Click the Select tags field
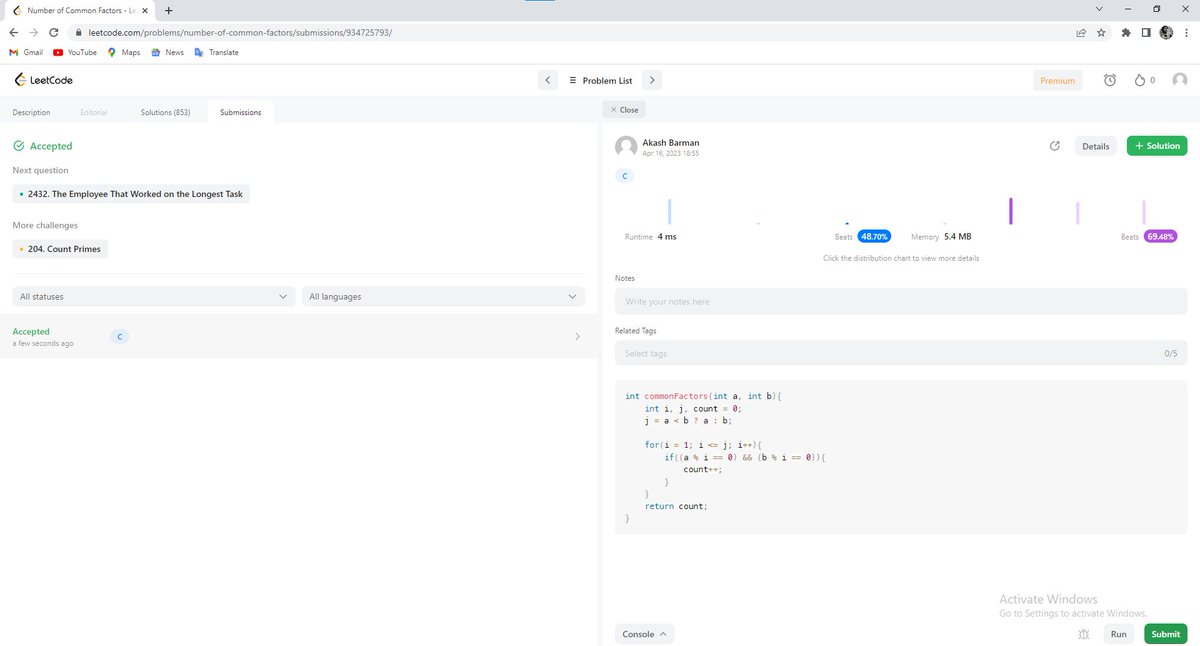The image size is (1200, 646). click(901, 353)
